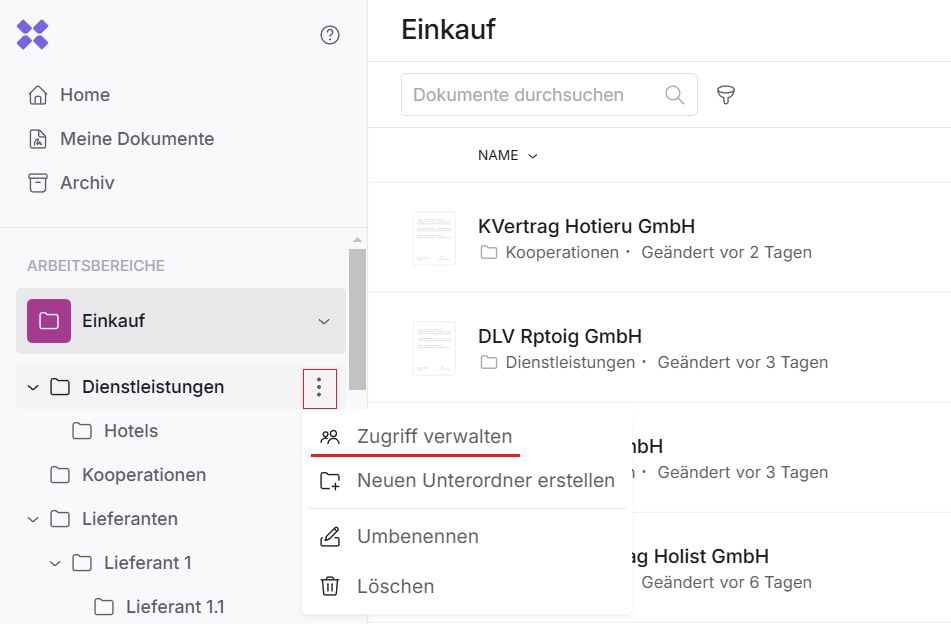Image resolution: width=951 pixels, height=624 pixels.
Task: Open the document filter funnel icon
Action: 726,95
